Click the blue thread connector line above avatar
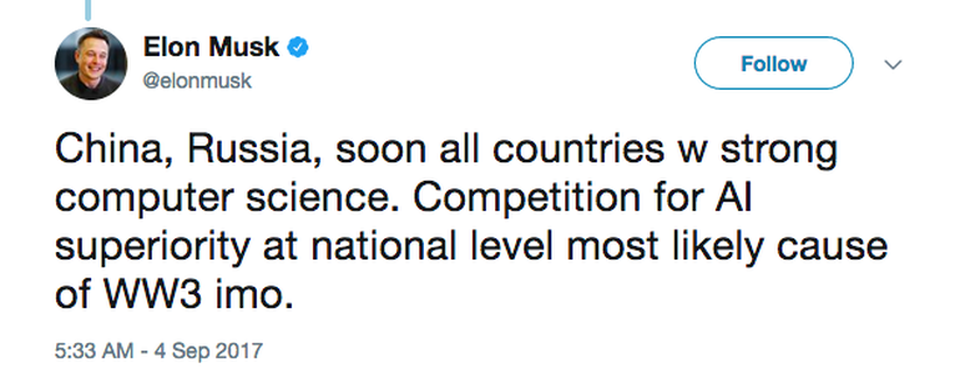Image resolution: width=960 pixels, height=378 pixels. point(88,9)
